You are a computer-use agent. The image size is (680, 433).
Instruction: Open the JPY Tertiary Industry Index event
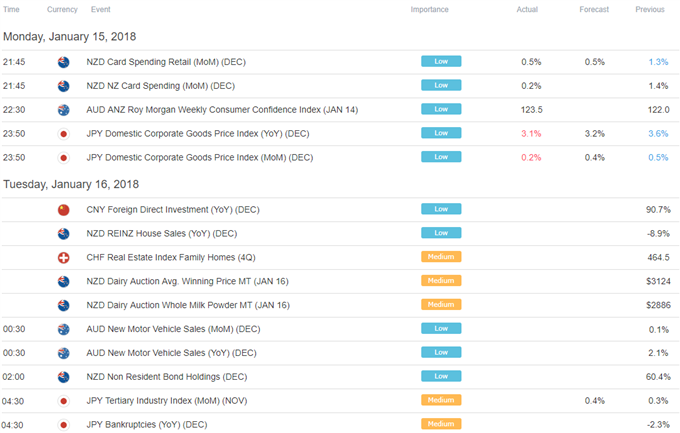[x=167, y=400]
